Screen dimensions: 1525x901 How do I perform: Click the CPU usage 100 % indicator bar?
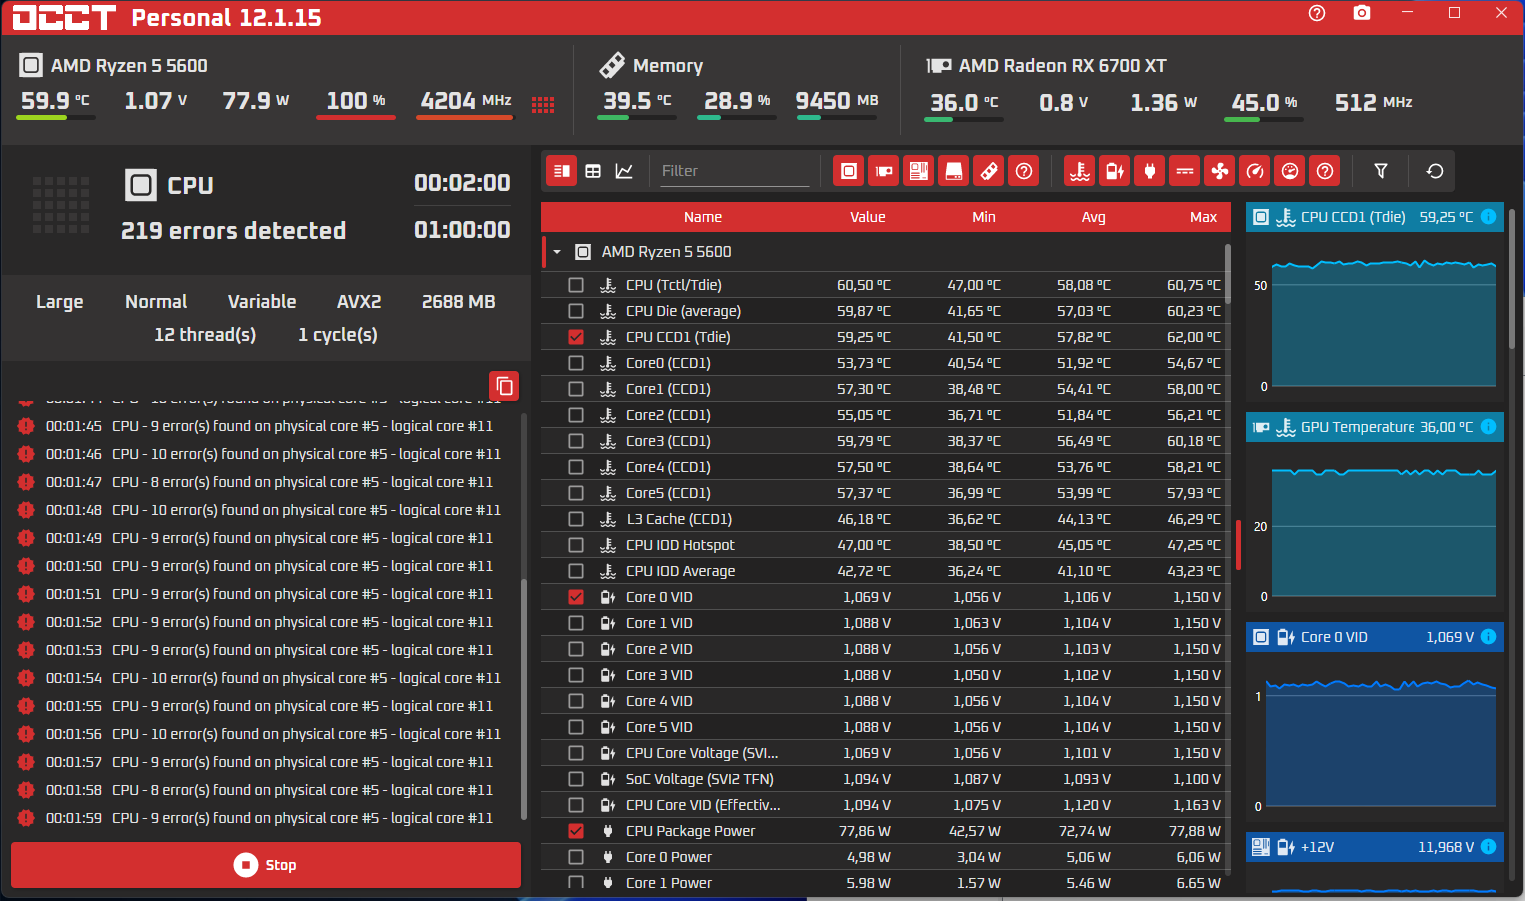click(x=356, y=118)
